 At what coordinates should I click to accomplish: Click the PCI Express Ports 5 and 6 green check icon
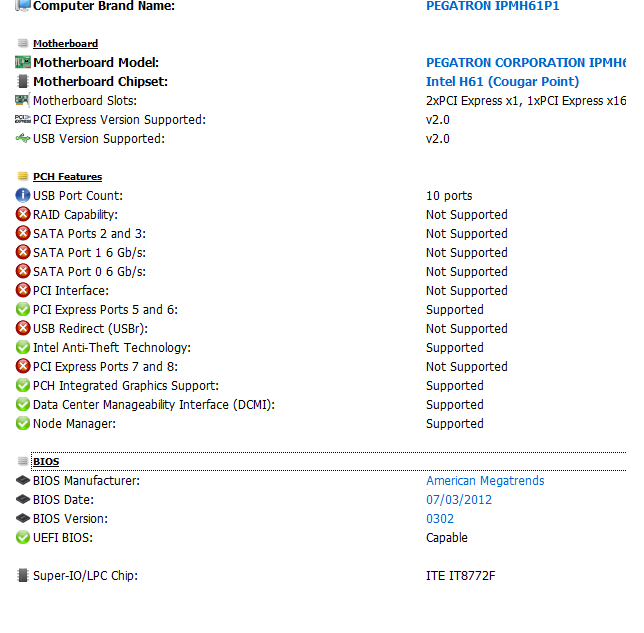23,309
